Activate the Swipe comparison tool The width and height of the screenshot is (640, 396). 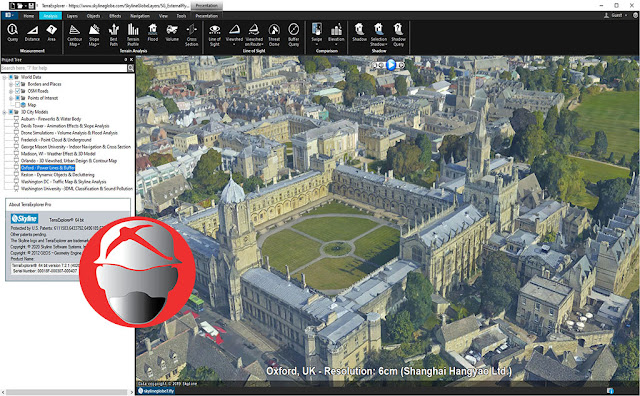317,33
